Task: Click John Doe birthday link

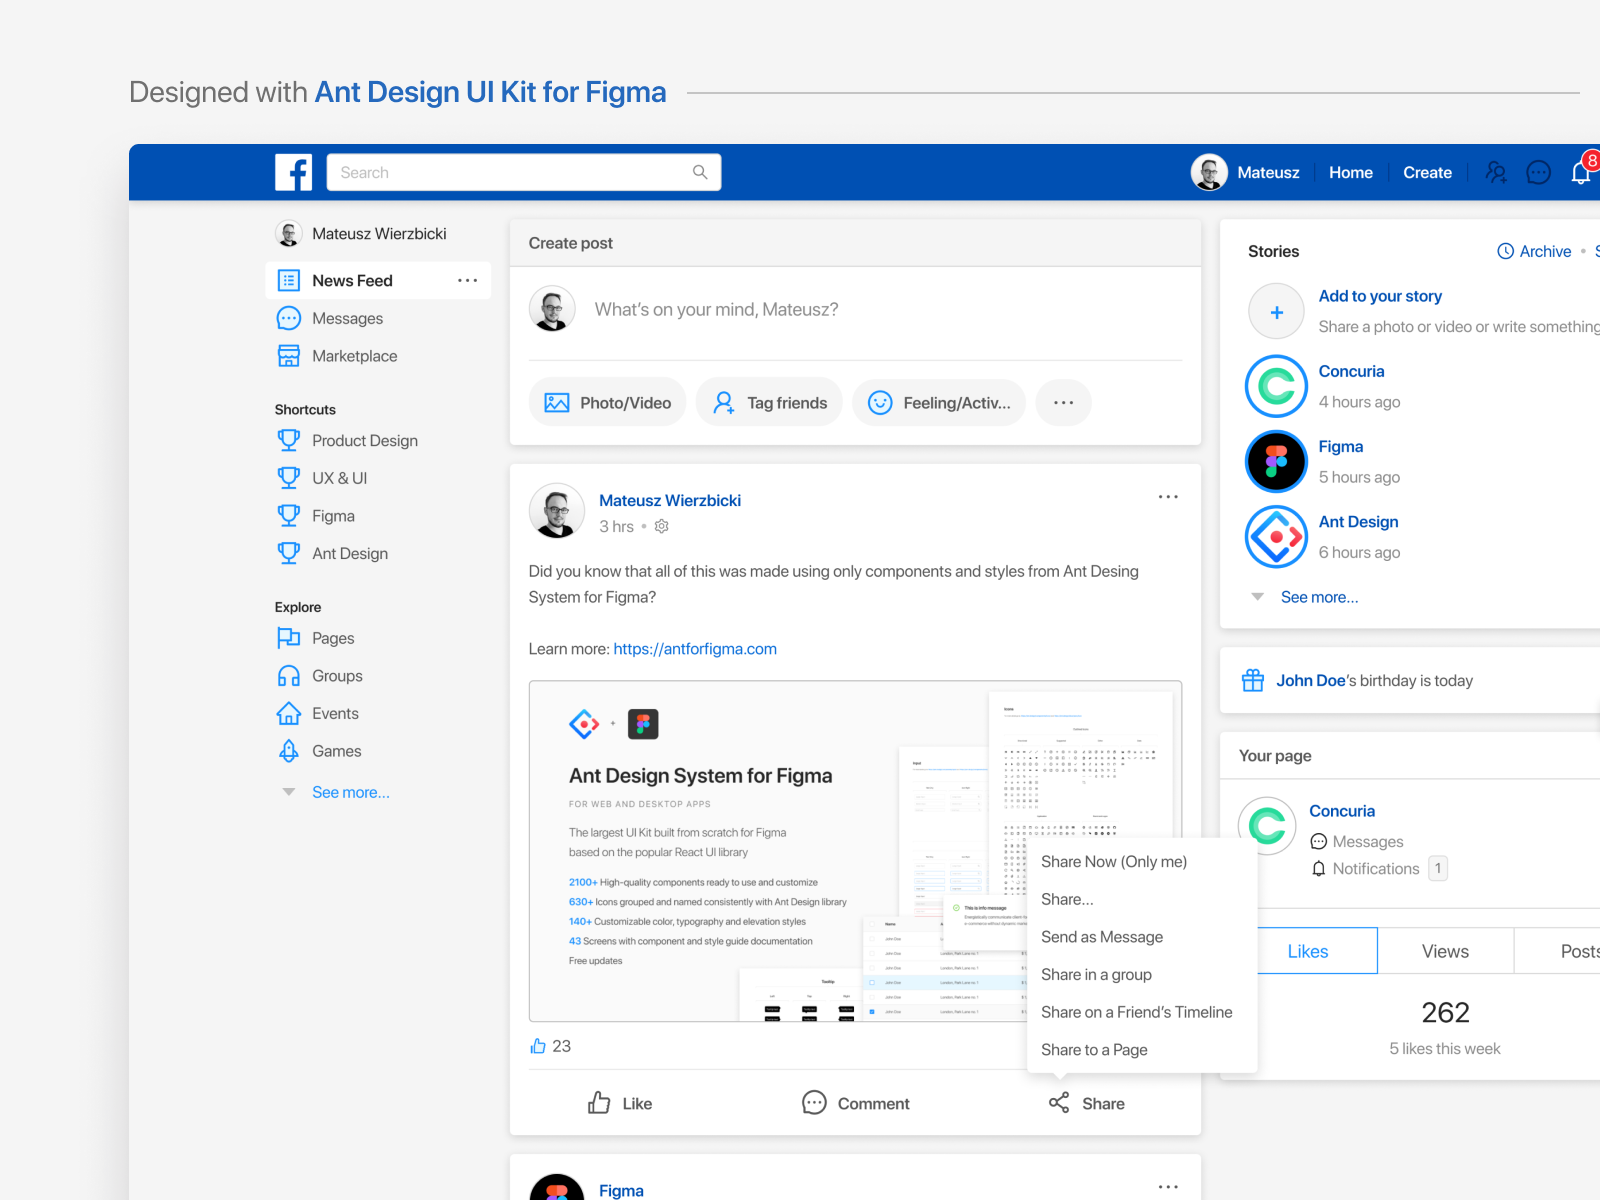Action: [x=1310, y=680]
